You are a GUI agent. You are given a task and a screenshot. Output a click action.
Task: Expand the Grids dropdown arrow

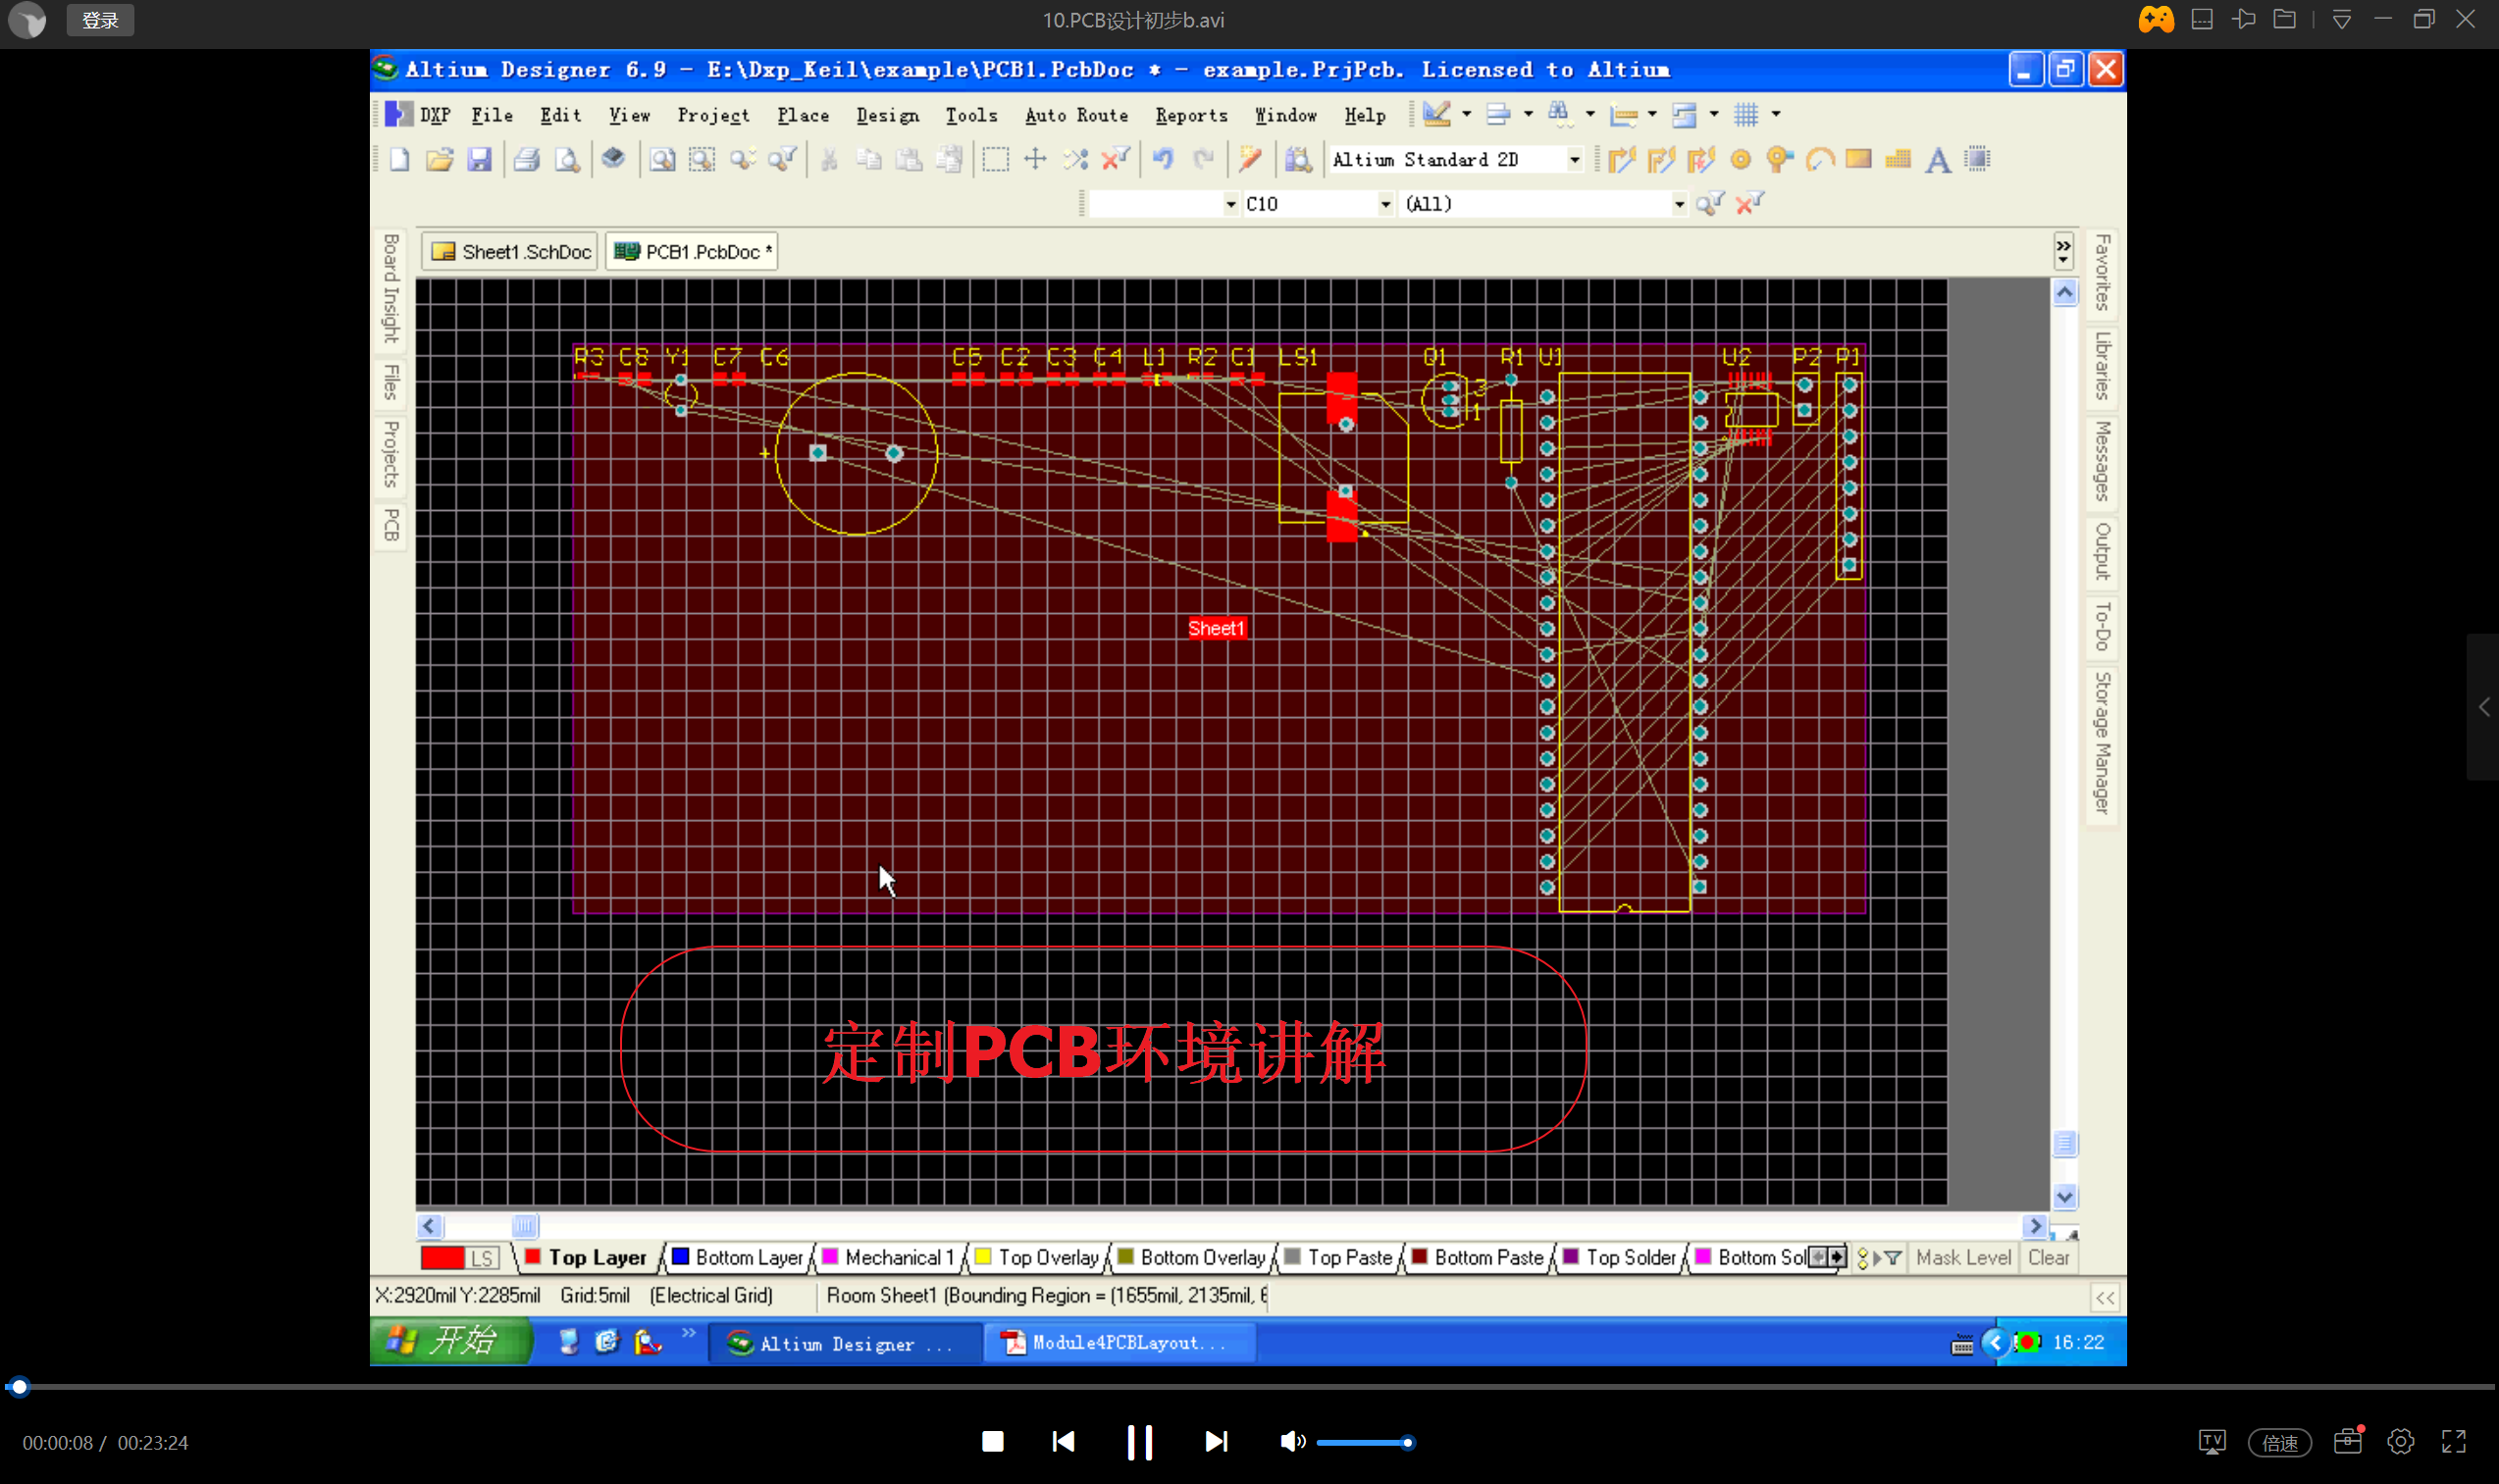[1777, 114]
